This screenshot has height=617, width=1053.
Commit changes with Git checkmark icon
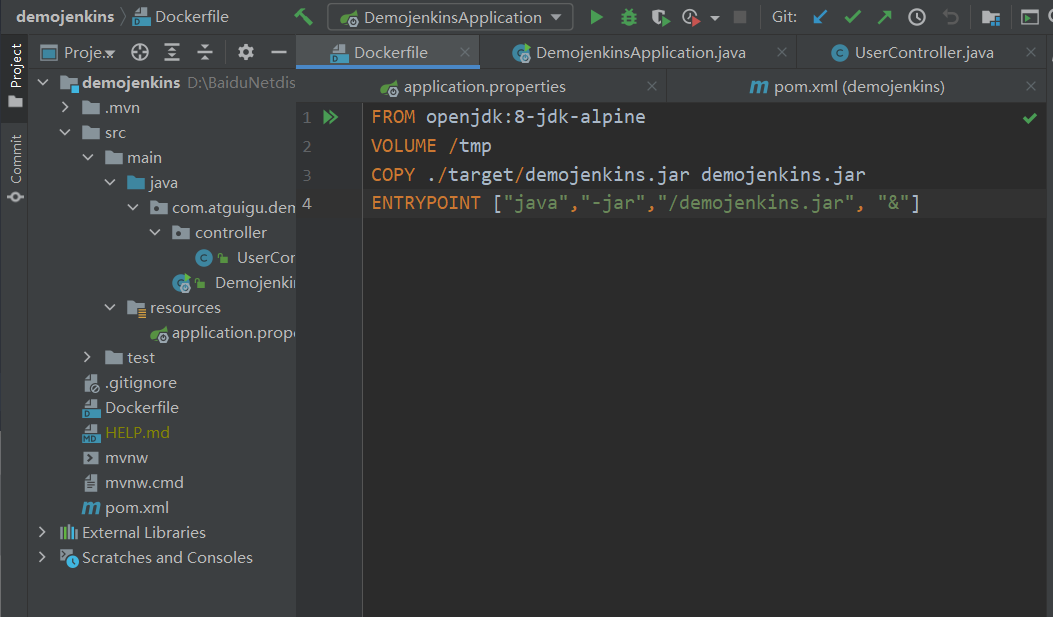coord(853,17)
